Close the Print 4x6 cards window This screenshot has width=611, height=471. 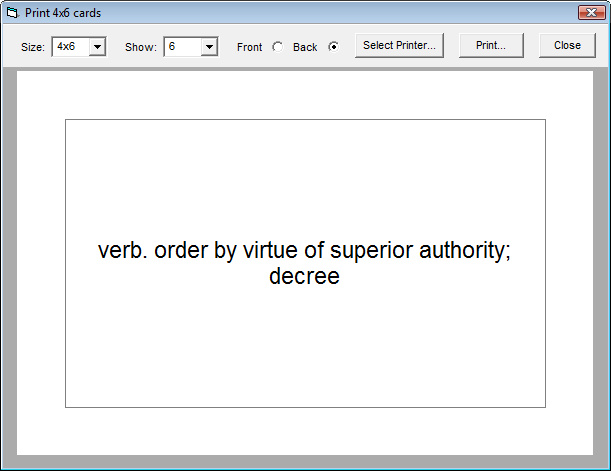coord(592,12)
